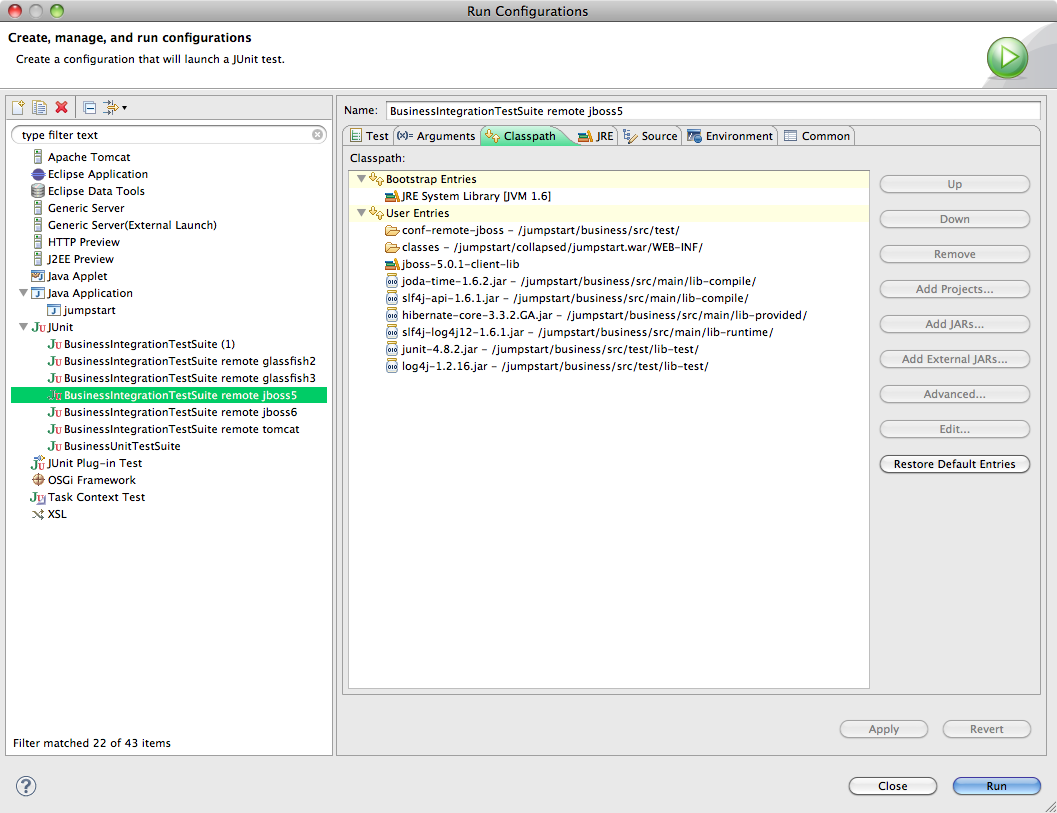Viewport: 1057px width, 813px height.
Task: Click the HTTP Preview icon
Action: (38, 242)
